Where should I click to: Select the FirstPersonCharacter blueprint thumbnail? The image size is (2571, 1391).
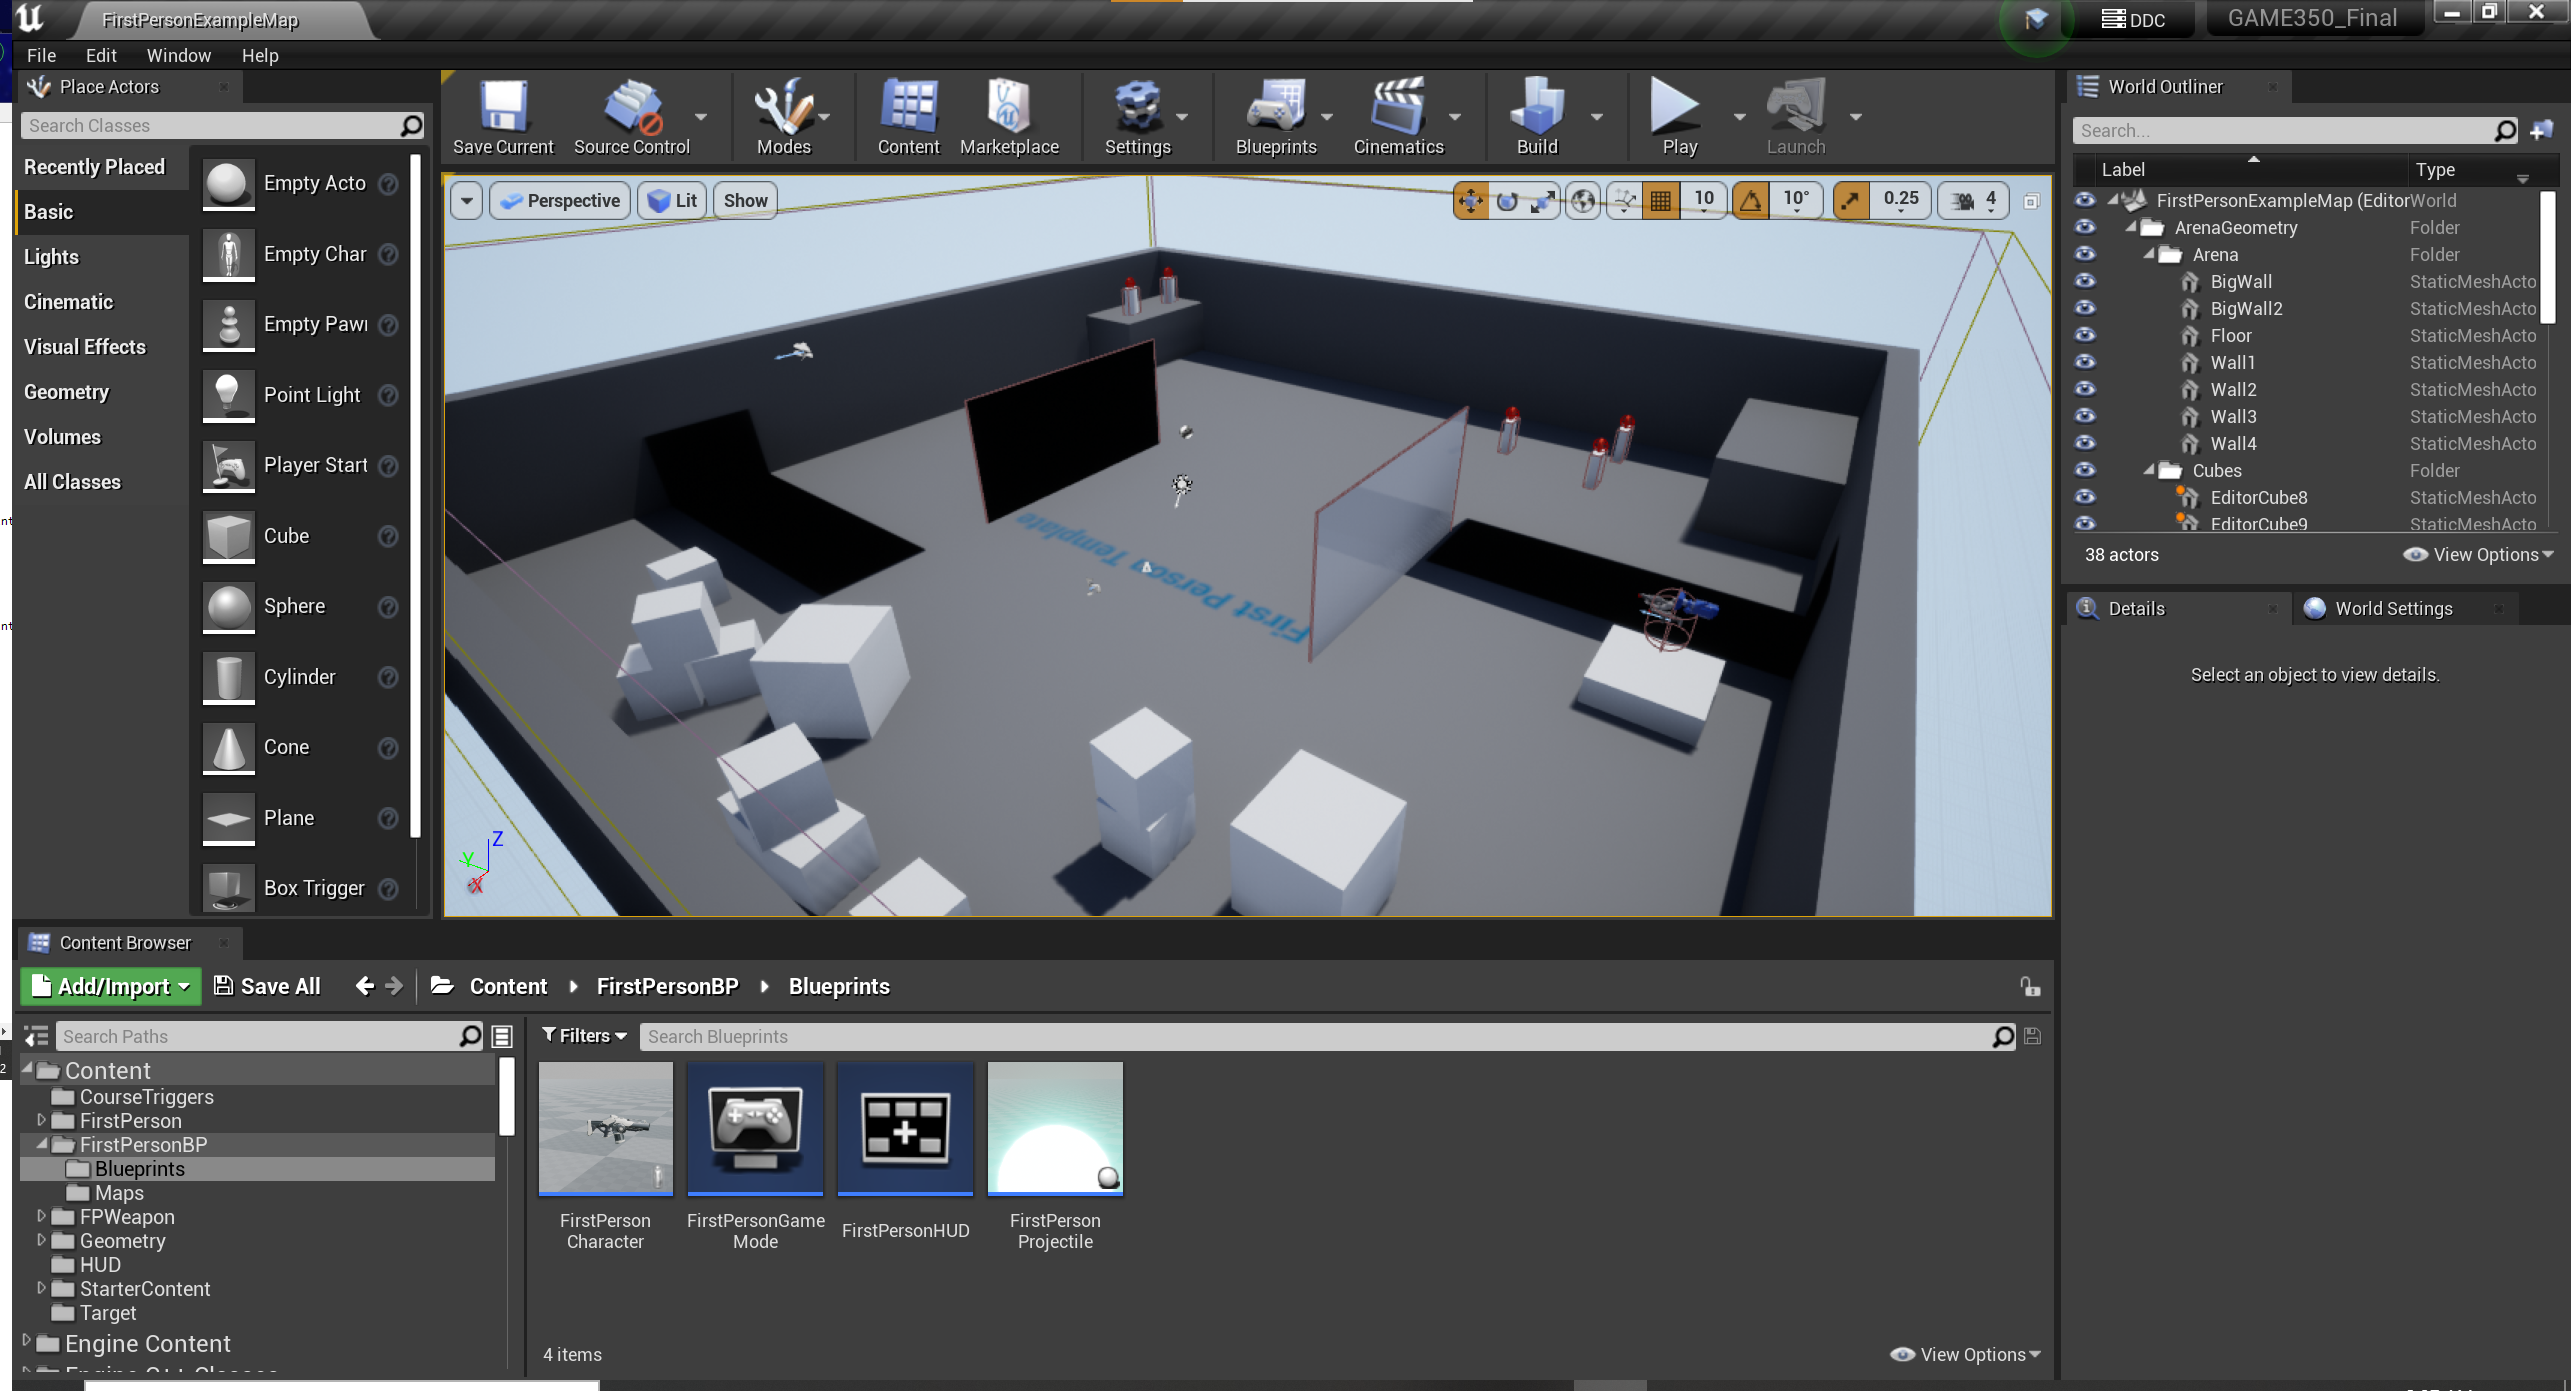tap(606, 1128)
